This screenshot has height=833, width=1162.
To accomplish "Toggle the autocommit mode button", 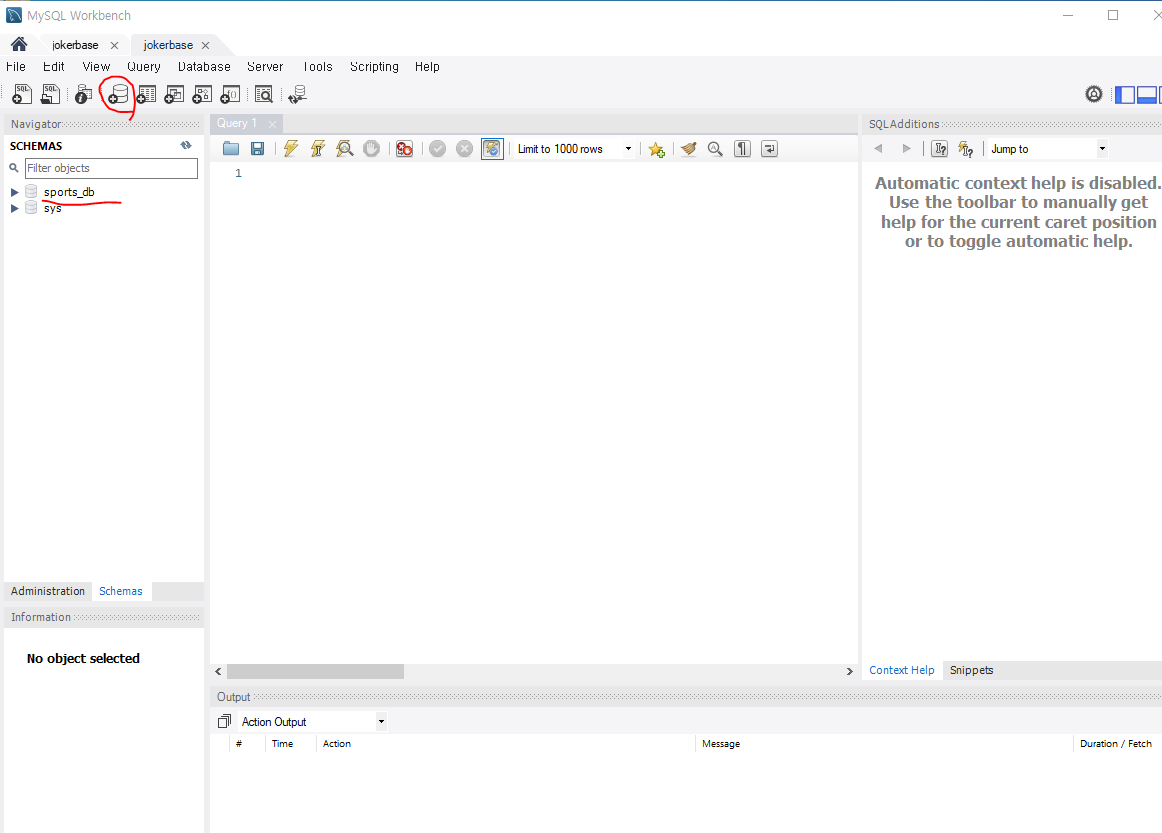I will pyautogui.click(x=492, y=149).
